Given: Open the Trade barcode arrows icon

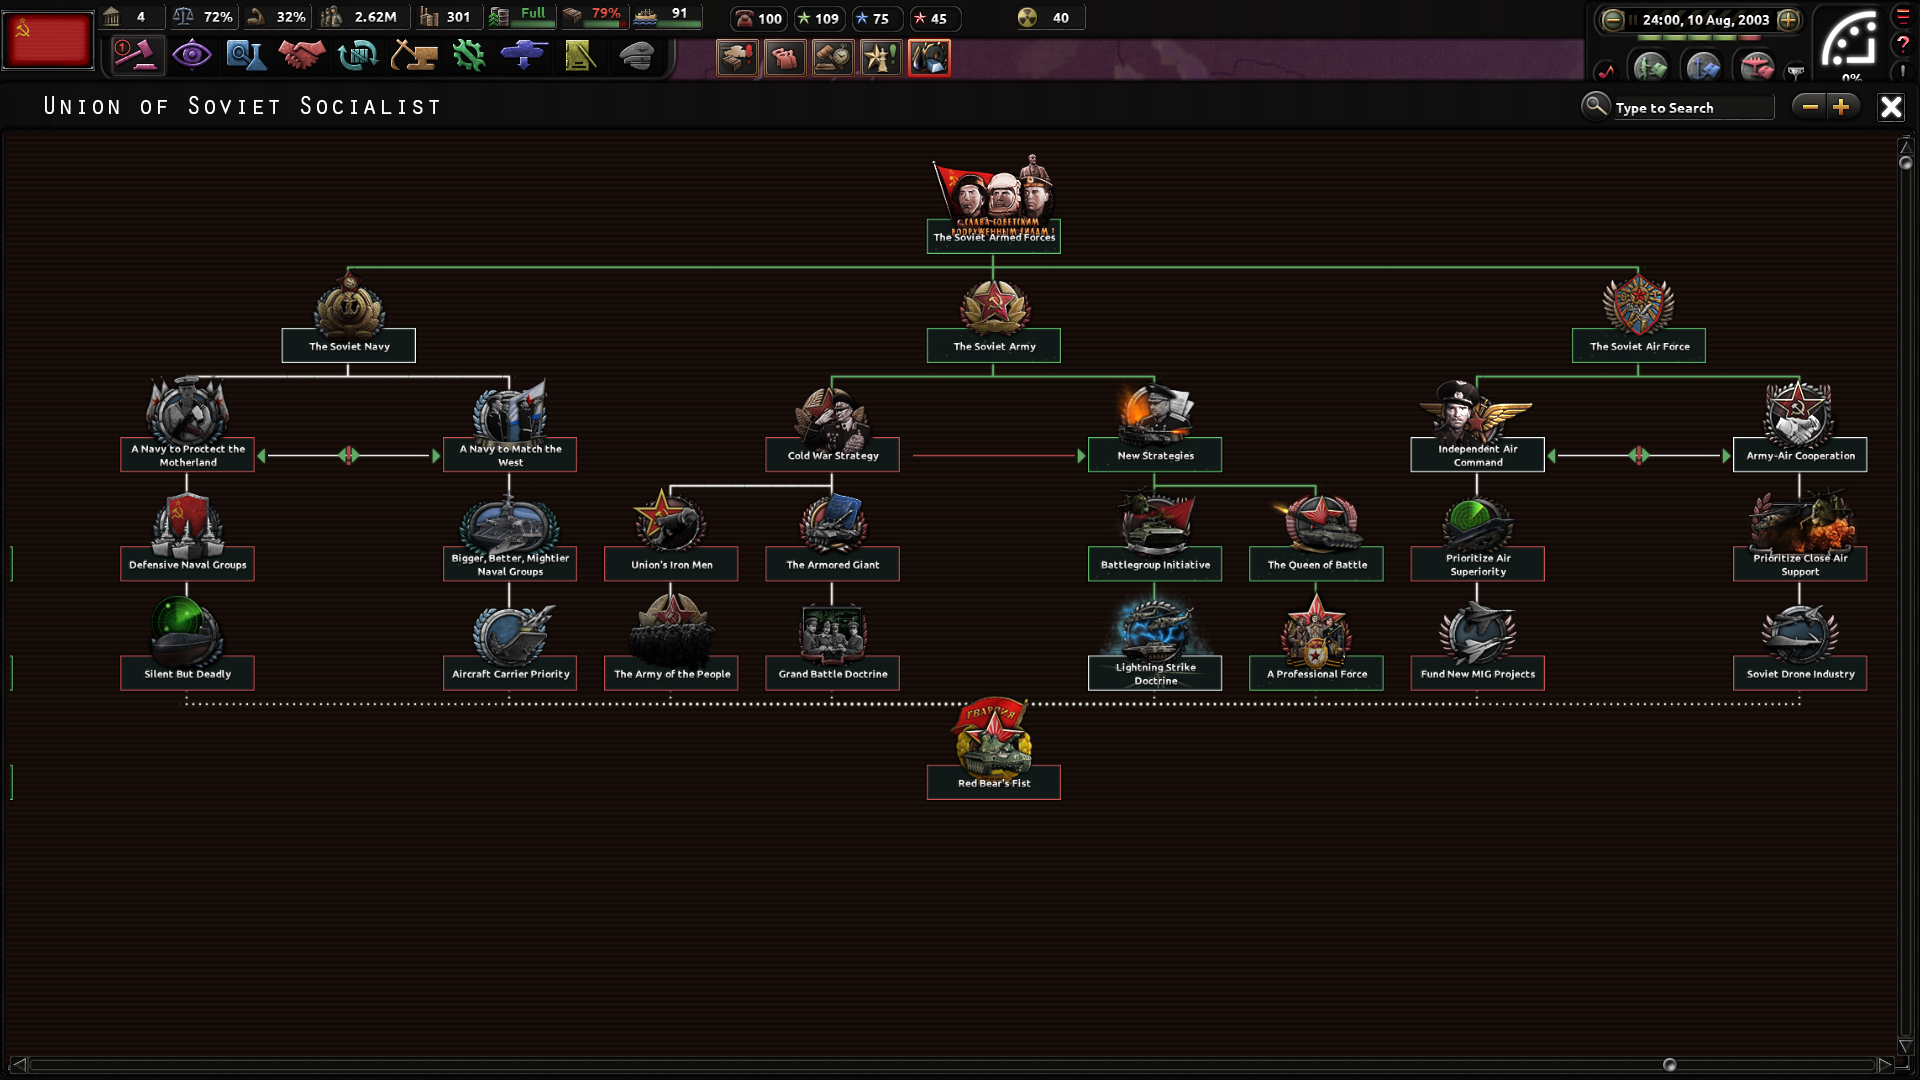Looking at the screenshot, I should [357, 55].
